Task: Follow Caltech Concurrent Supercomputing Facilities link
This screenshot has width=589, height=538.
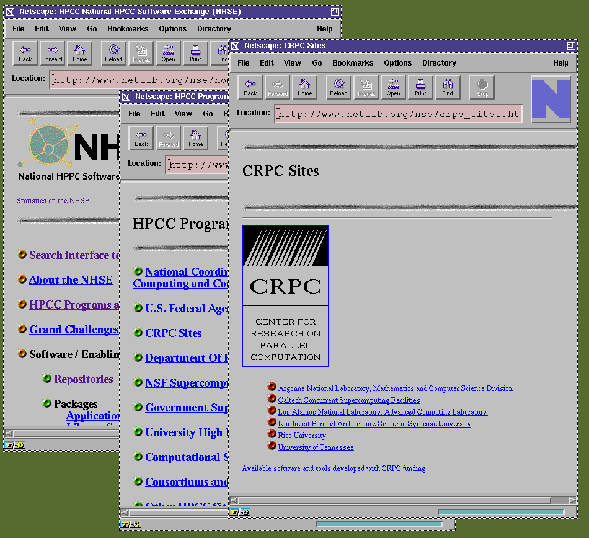Action: [x=349, y=400]
